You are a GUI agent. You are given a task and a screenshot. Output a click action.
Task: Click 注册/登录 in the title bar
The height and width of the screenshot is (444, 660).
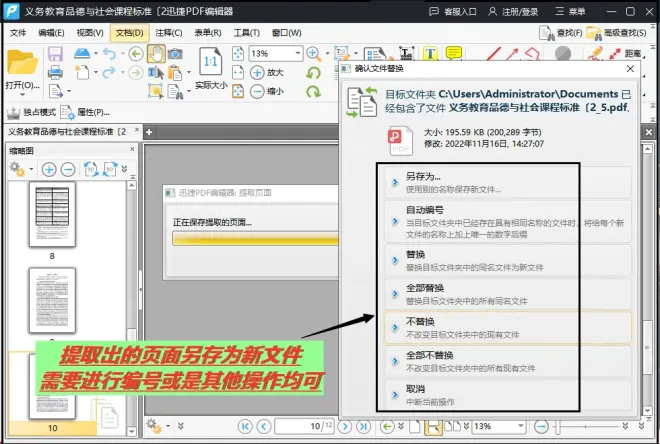[513, 11]
